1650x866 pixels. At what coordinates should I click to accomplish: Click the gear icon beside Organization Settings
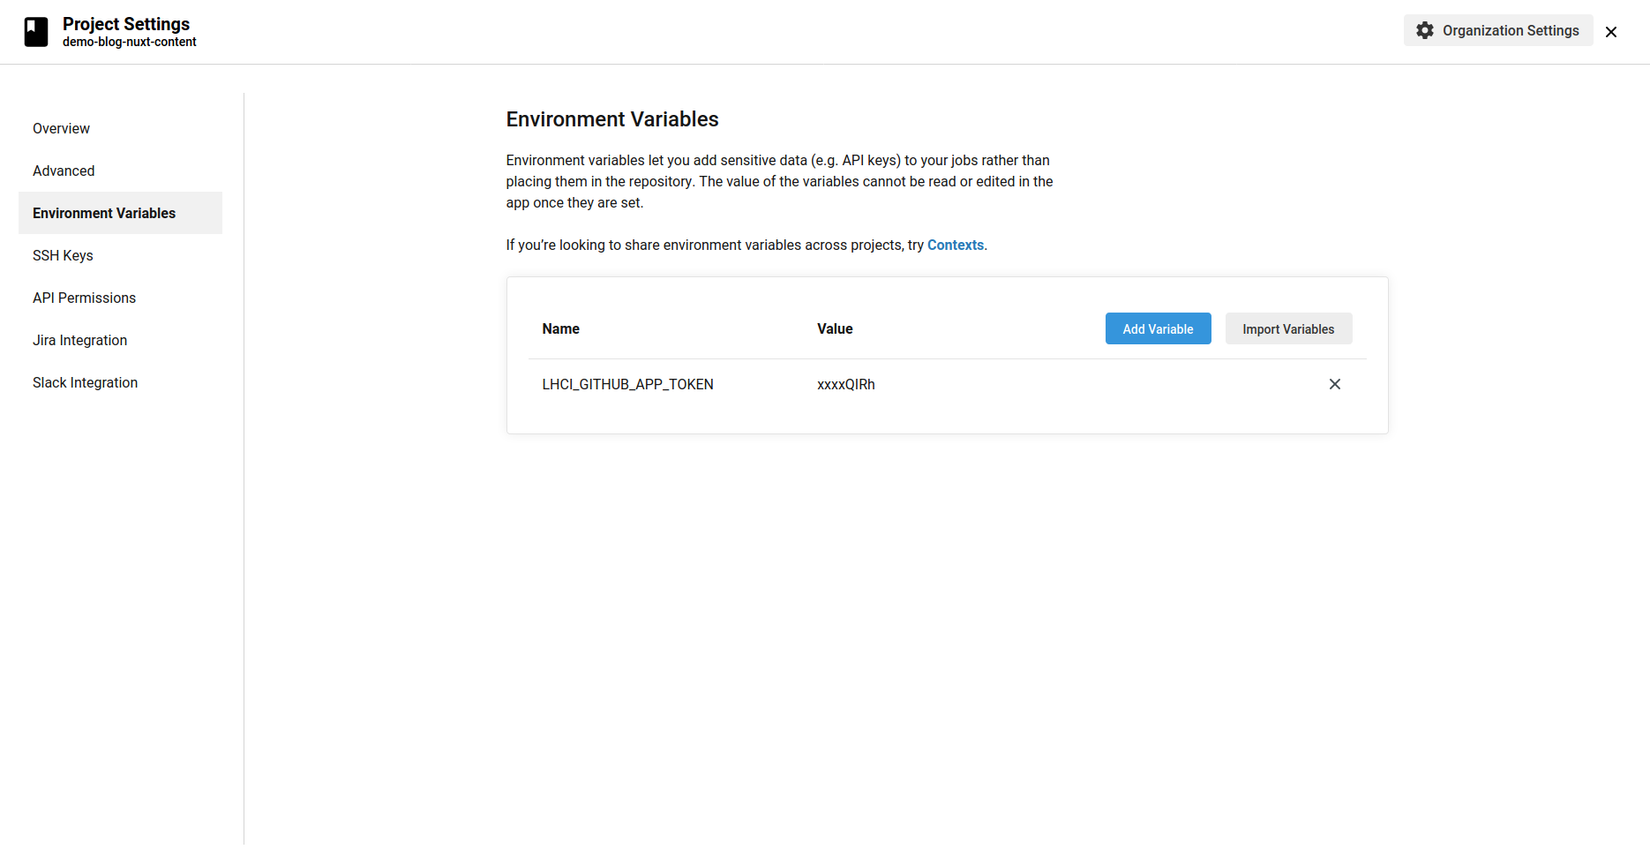[x=1425, y=31]
